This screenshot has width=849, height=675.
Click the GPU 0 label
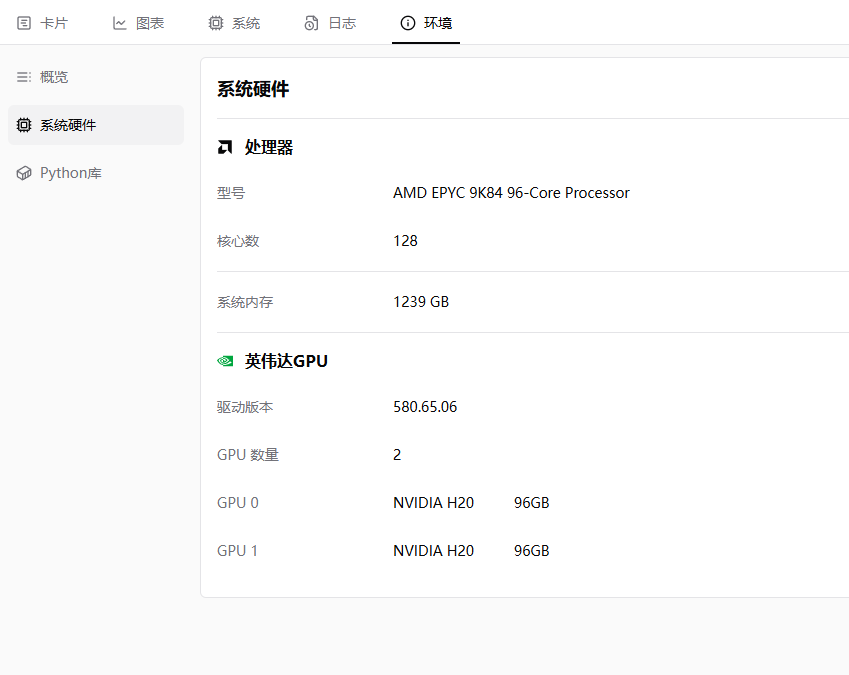[x=238, y=503]
